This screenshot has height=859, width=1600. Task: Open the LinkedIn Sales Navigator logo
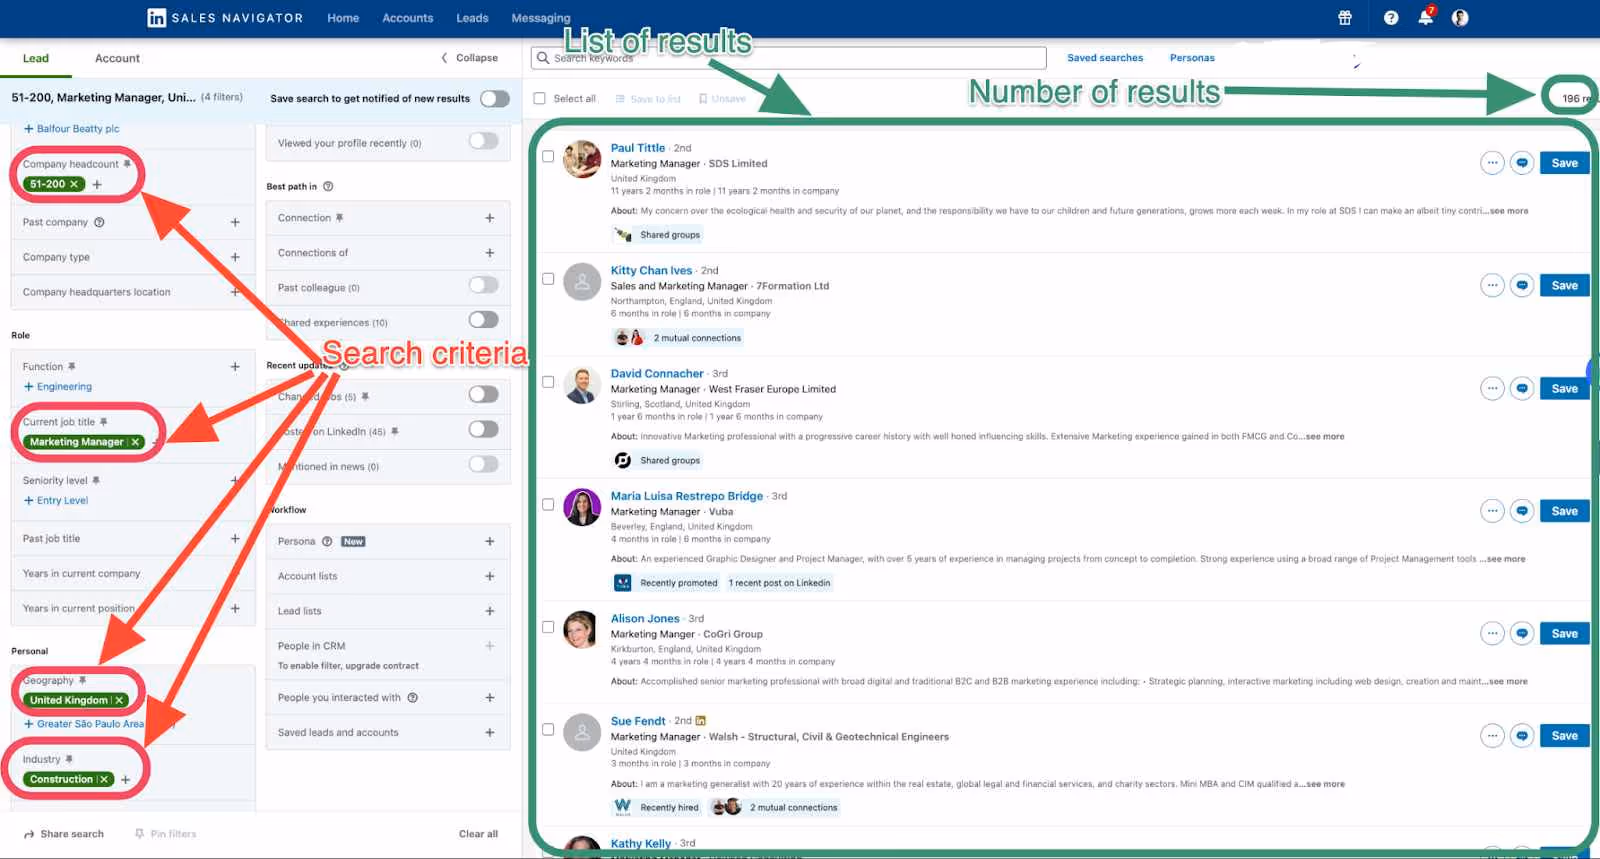tap(225, 18)
